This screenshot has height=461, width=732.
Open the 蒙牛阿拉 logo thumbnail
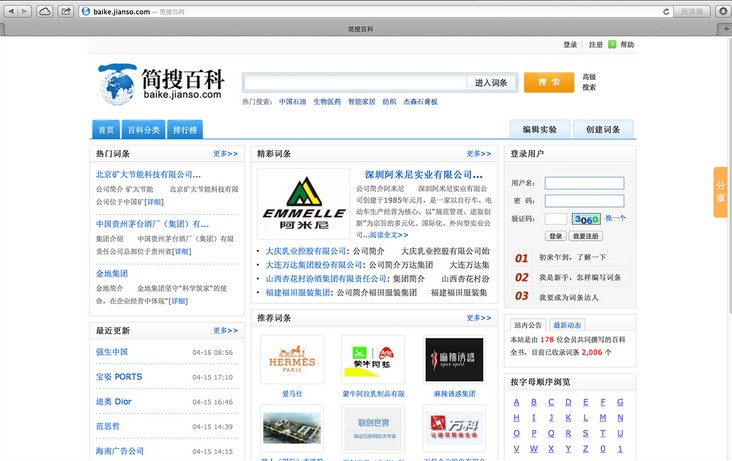pyautogui.click(x=373, y=360)
